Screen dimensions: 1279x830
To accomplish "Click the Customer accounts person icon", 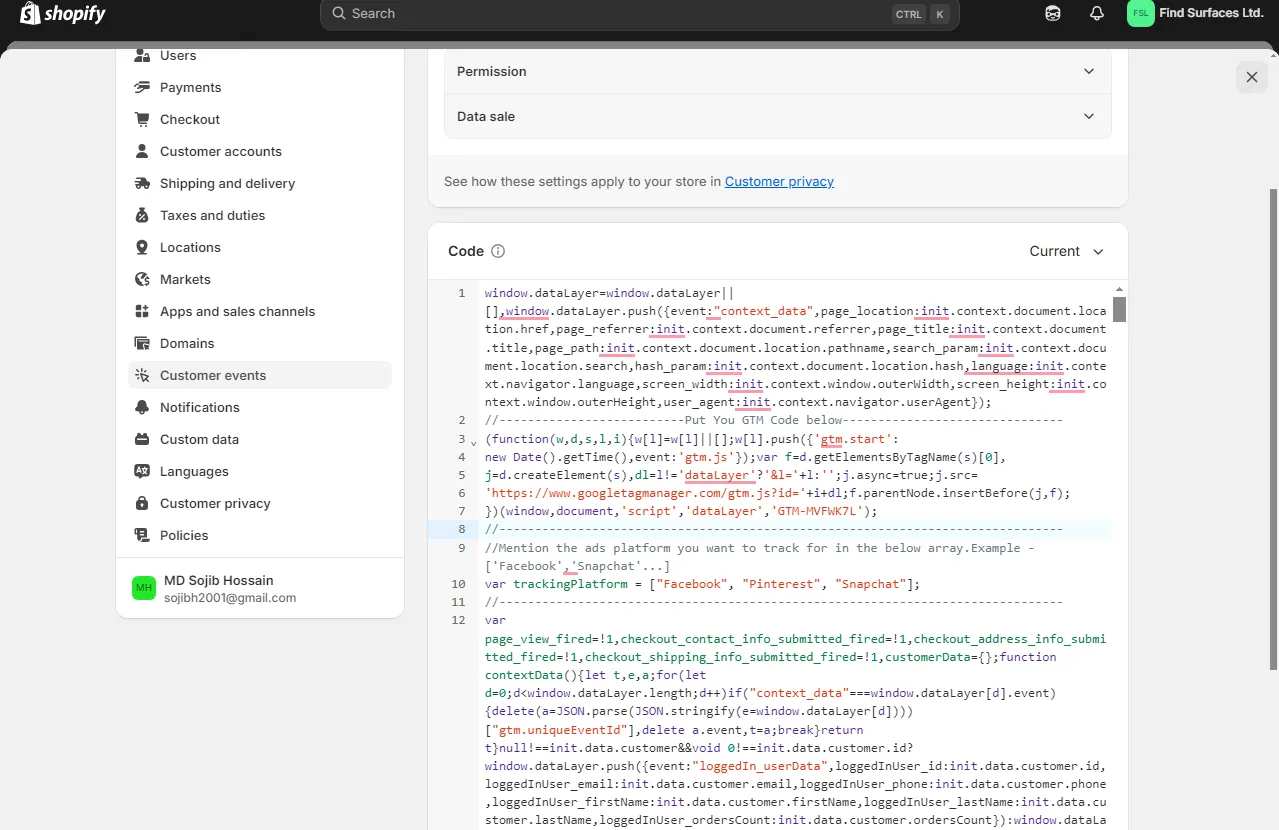I will pyautogui.click(x=142, y=151).
